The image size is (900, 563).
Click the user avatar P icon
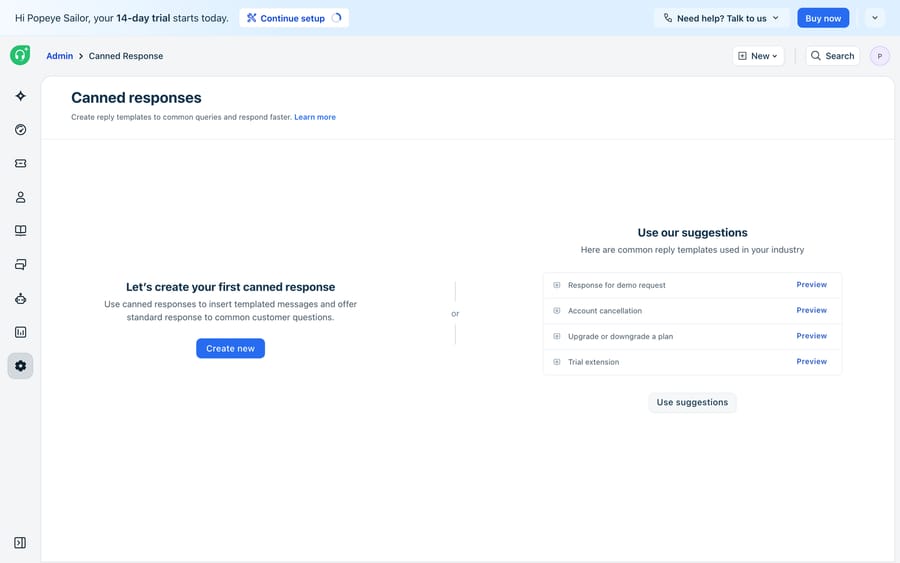click(879, 56)
